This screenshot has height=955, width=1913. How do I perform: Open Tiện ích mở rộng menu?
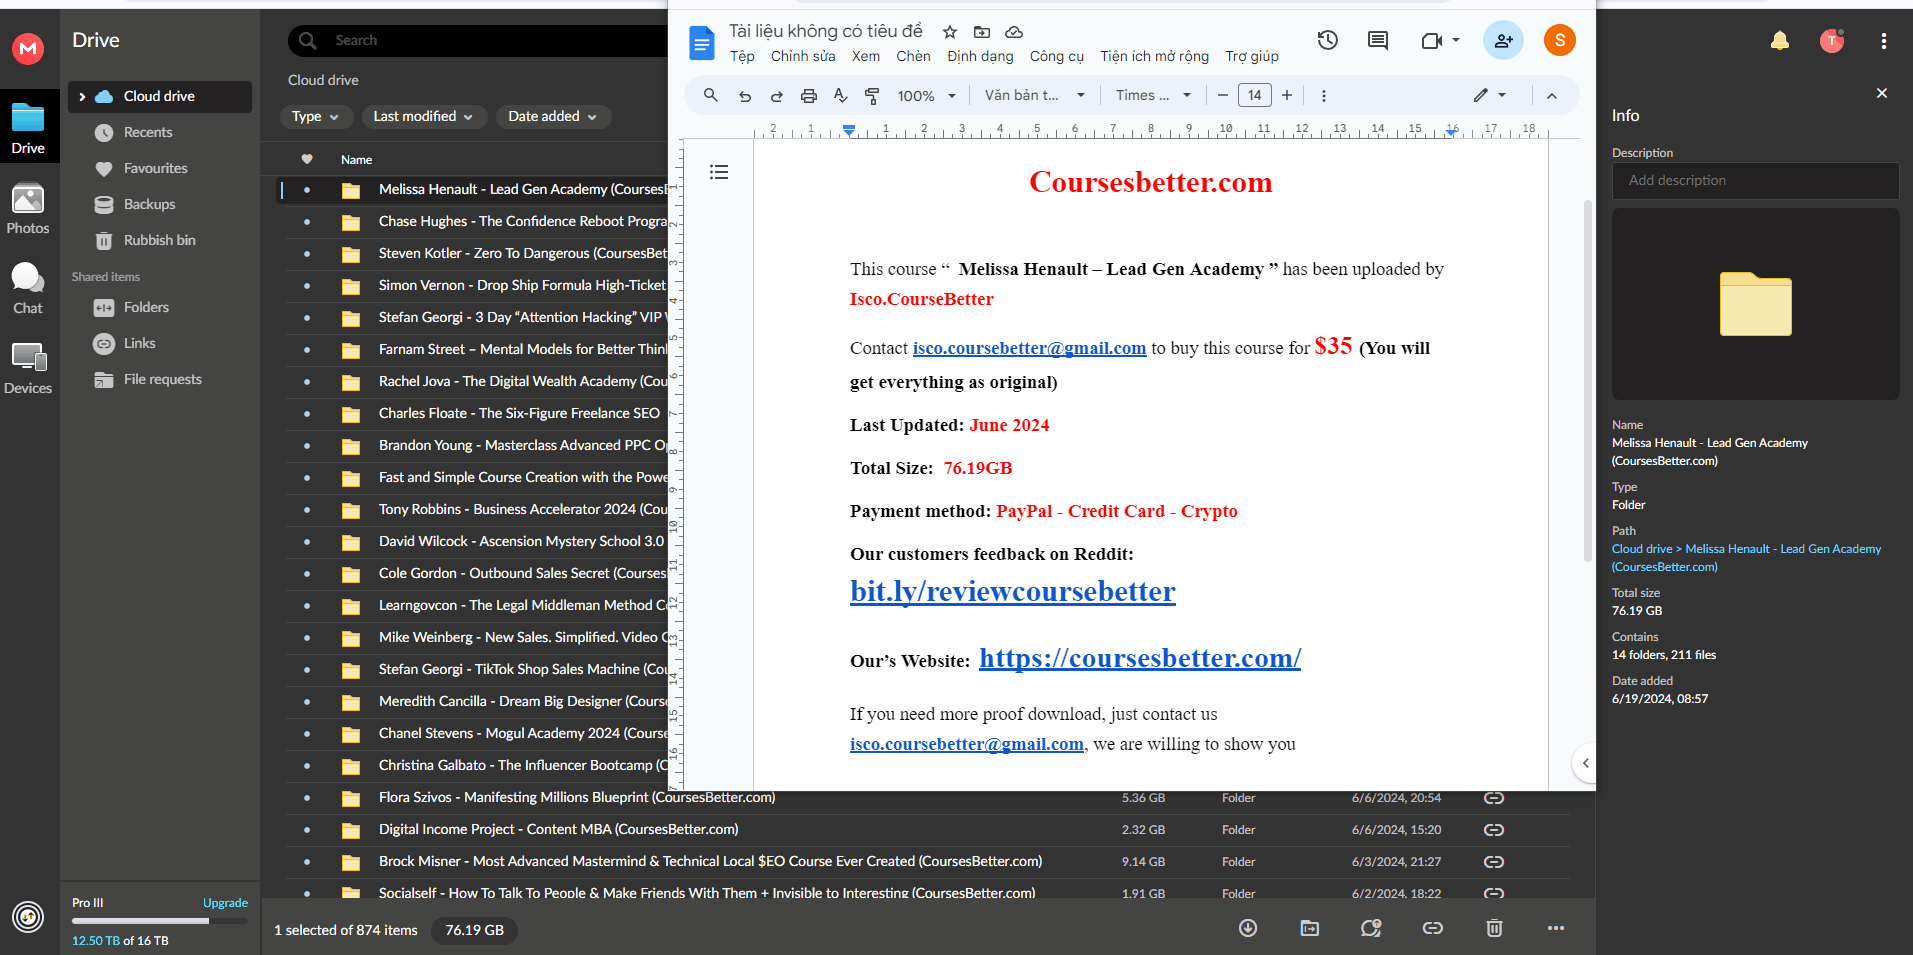[x=1155, y=56]
